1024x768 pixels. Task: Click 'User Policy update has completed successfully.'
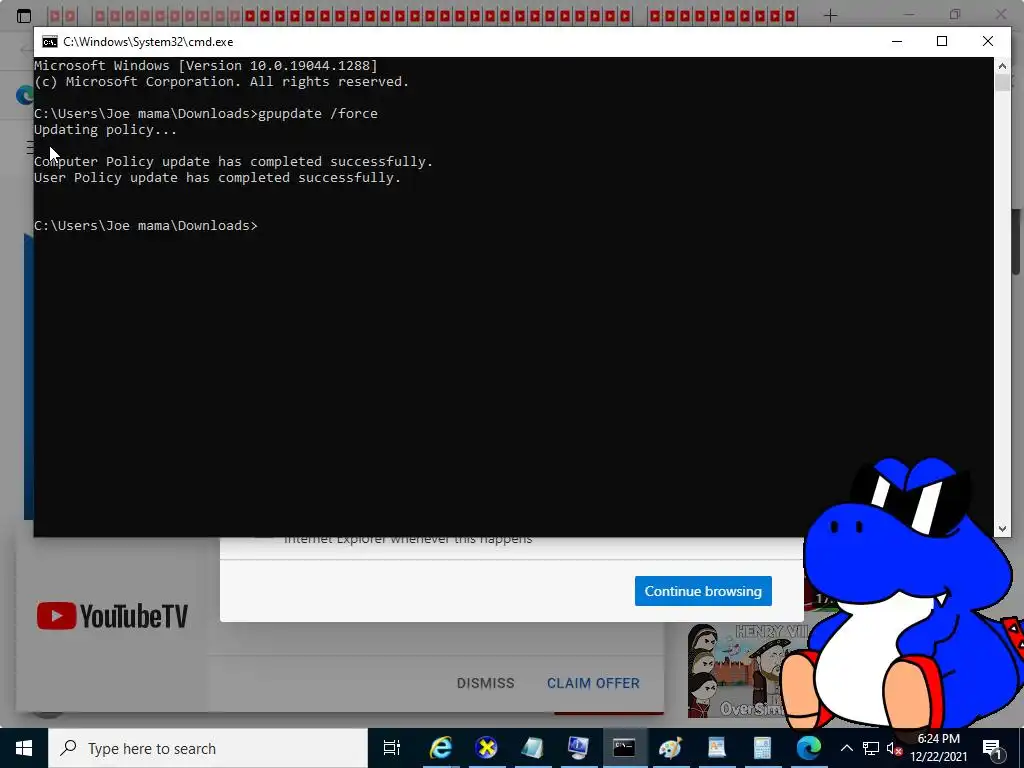(x=217, y=178)
